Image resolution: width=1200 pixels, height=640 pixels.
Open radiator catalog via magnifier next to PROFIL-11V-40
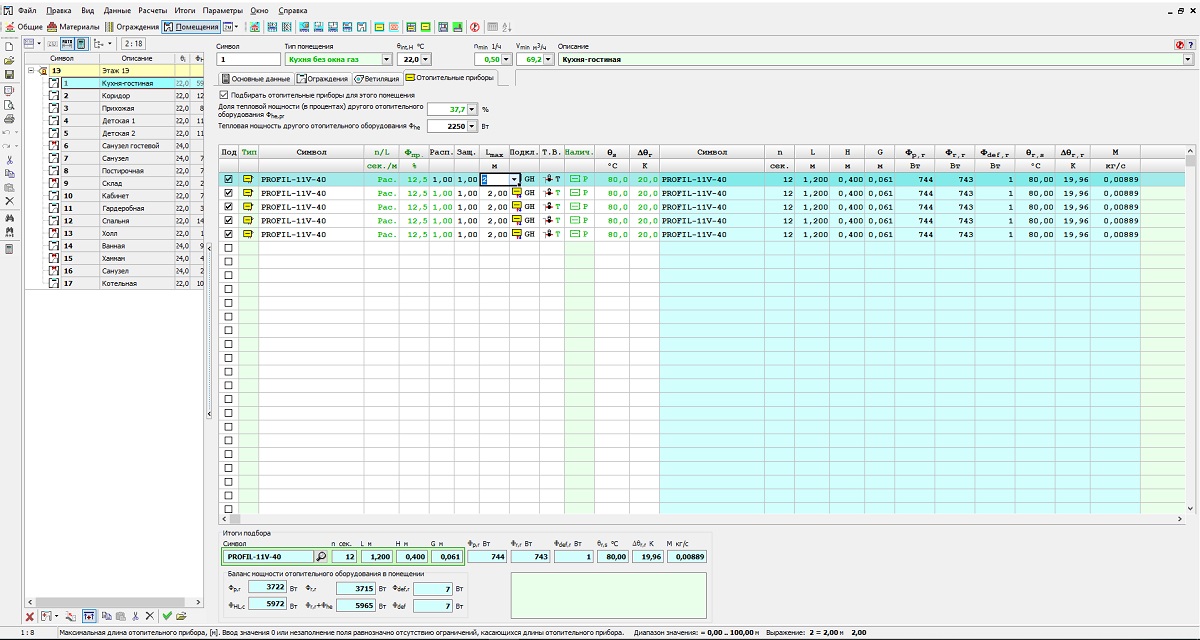[x=321, y=557]
